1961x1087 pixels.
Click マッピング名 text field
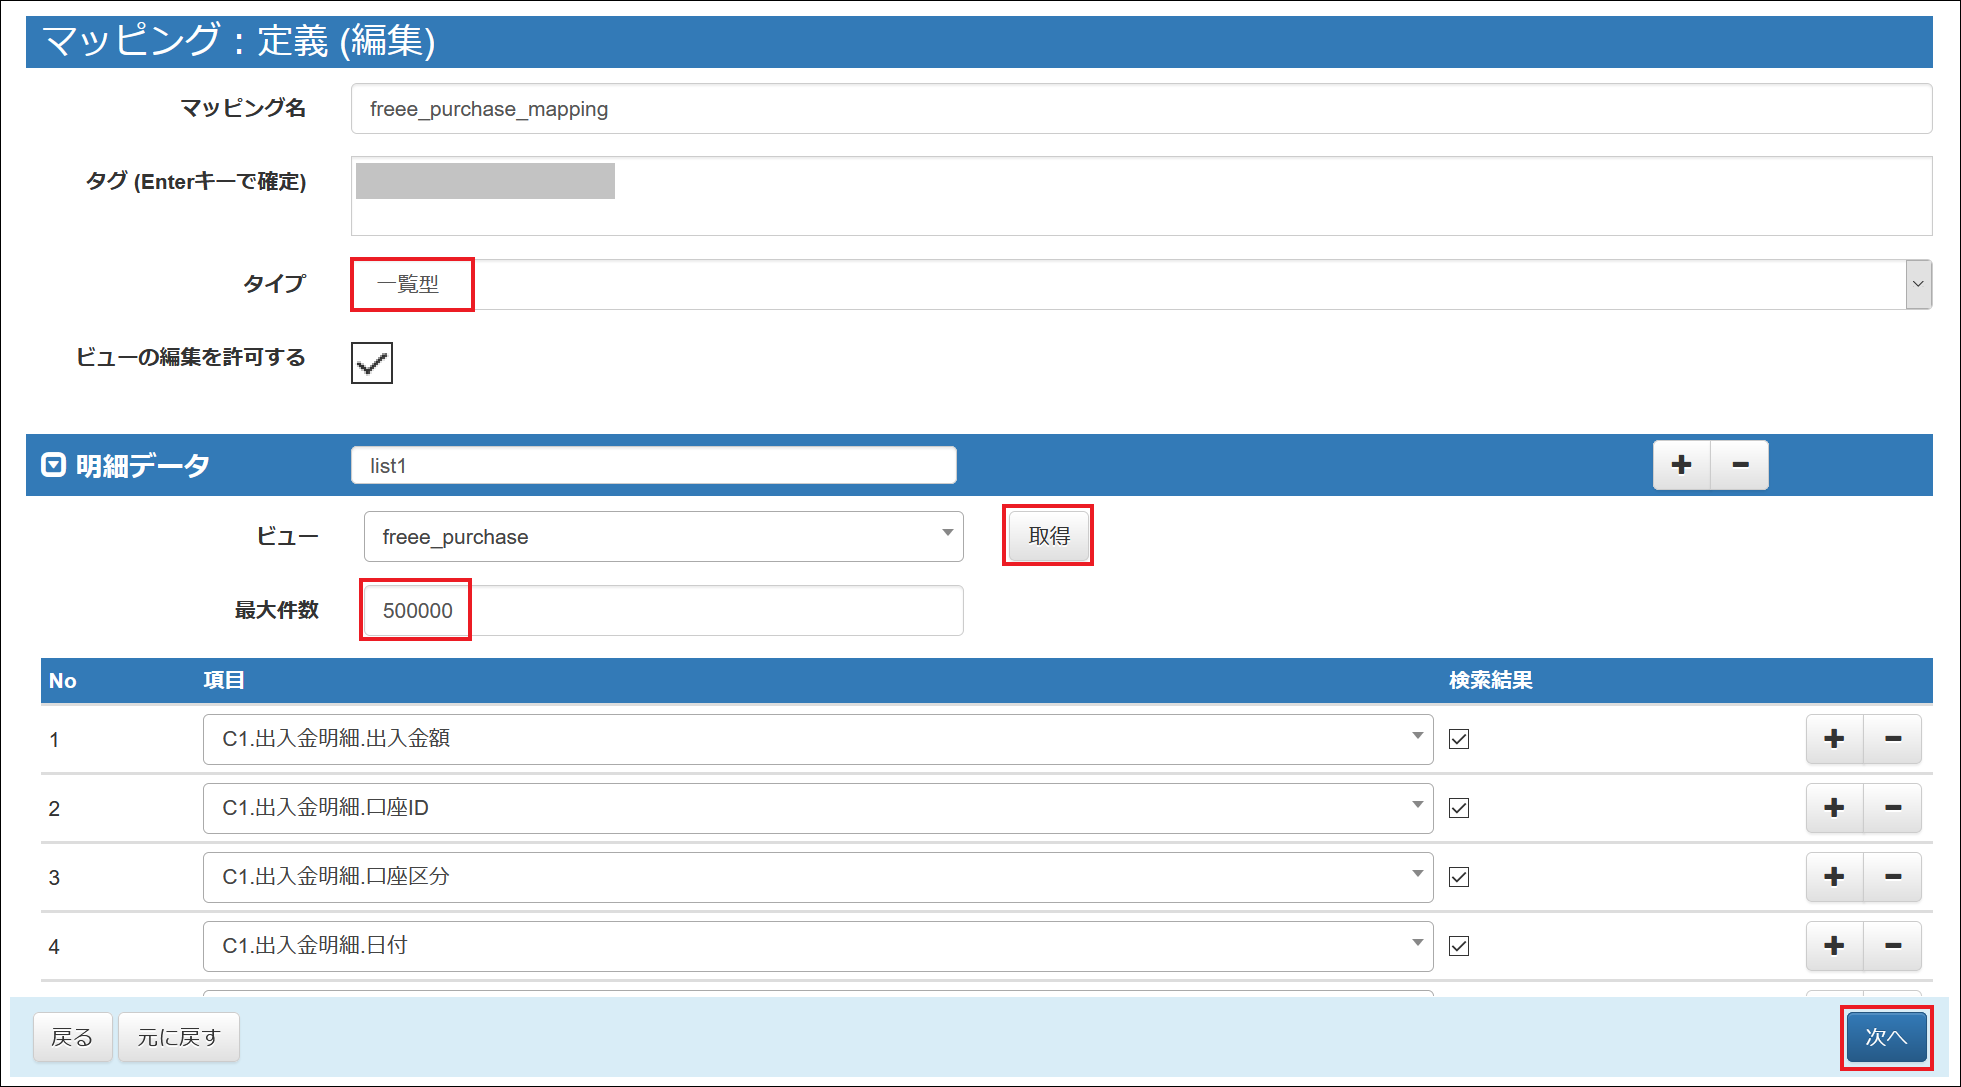(1140, 109)
